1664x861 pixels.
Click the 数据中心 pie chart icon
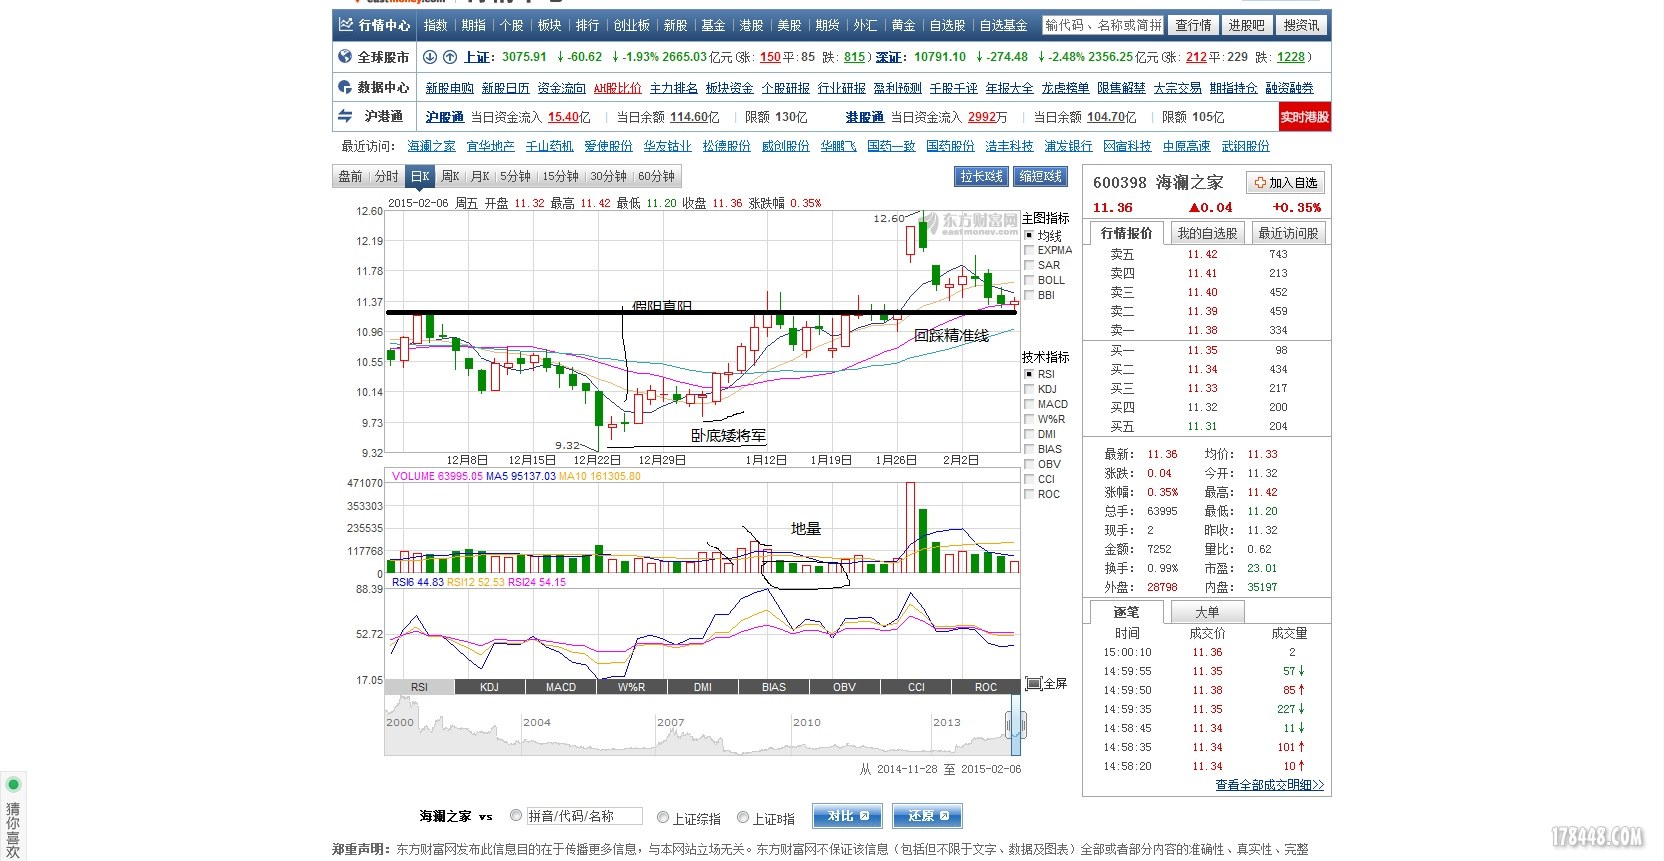pos(345,87)
